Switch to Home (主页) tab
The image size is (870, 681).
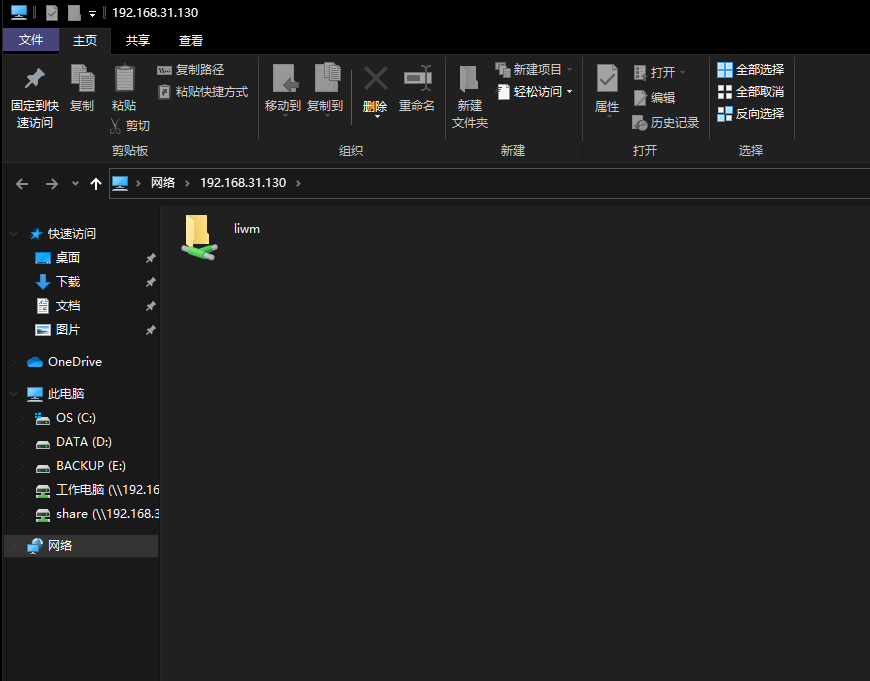(x=85, y=41)
